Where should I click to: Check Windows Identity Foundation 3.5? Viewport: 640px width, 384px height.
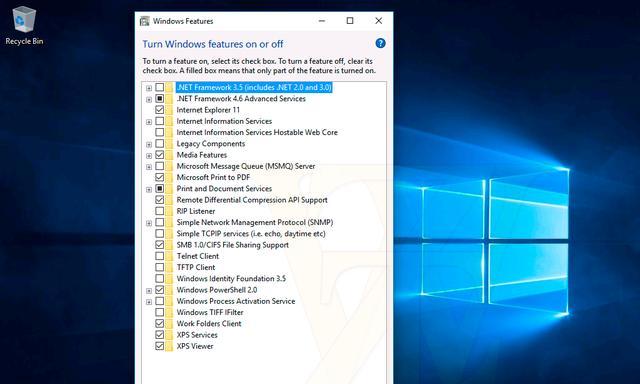pos(160,279)
